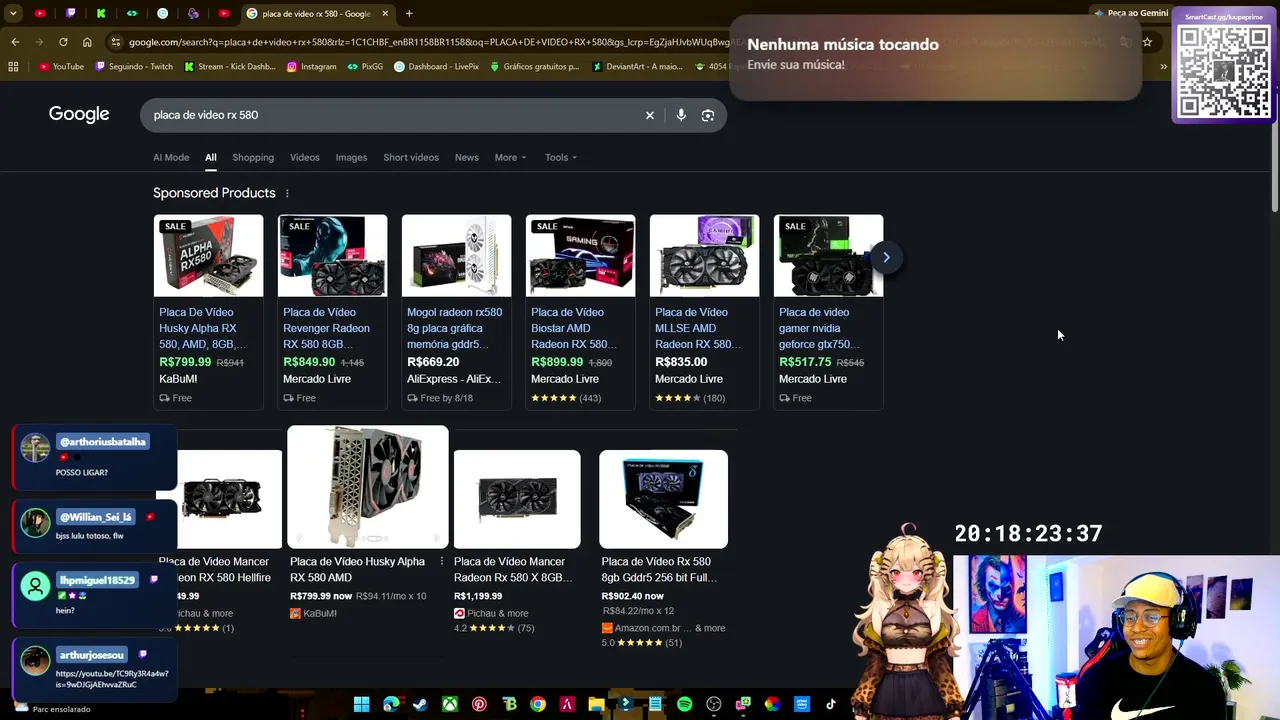Open Spotify from the taskbar

684,704
